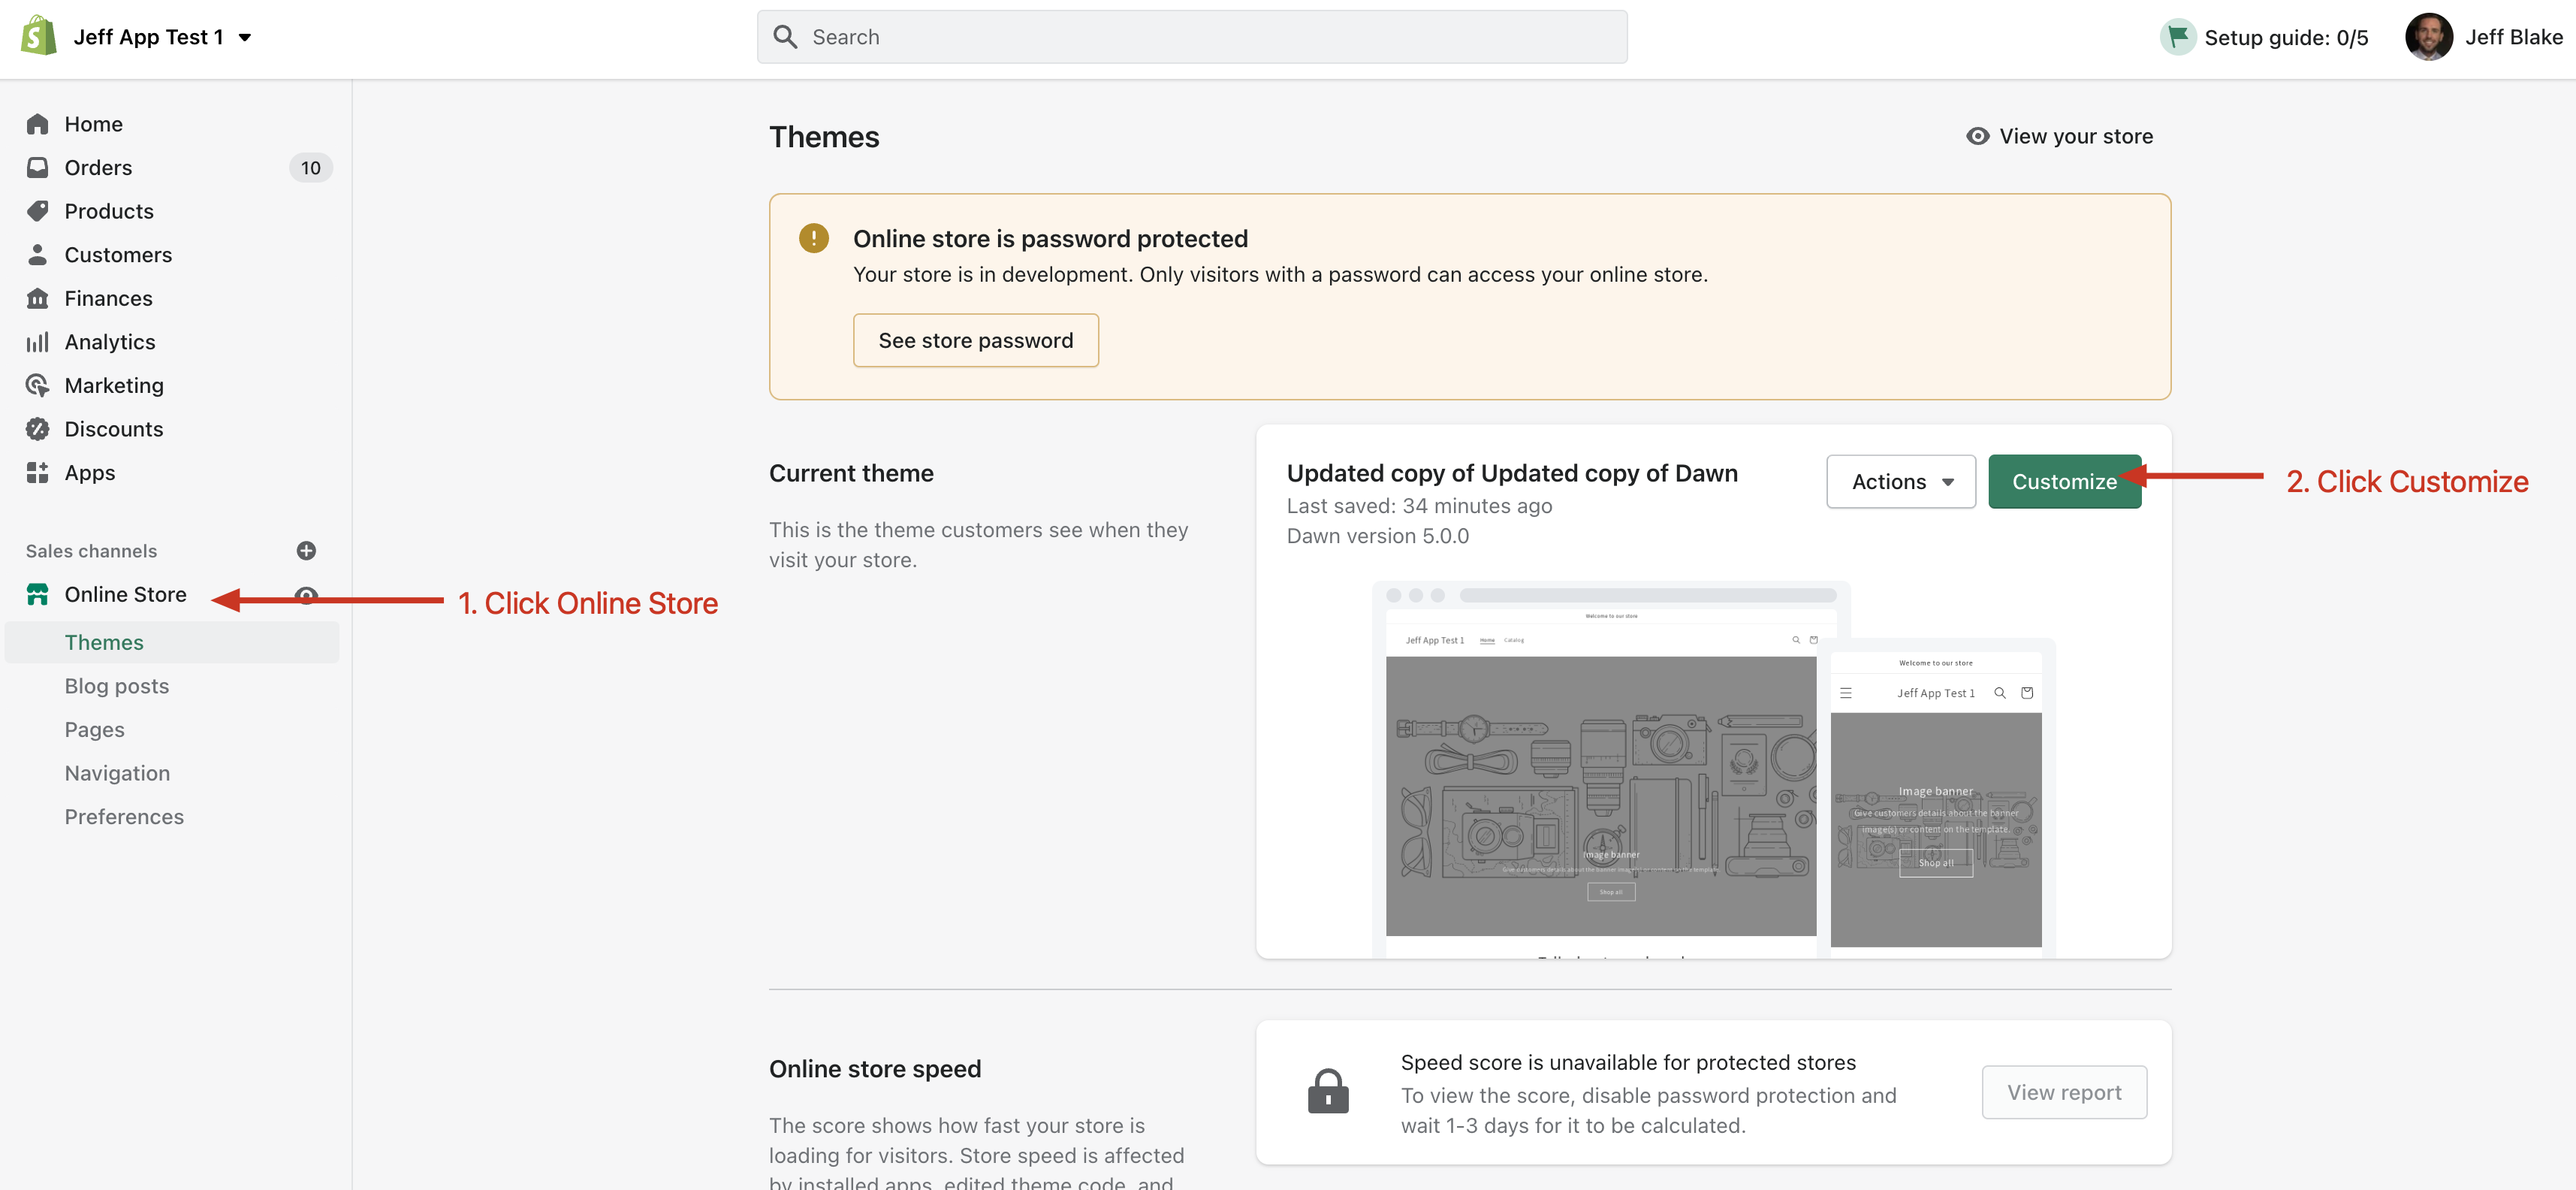Go to Home in the sidebar
Screen dimensions: 2576x1190
[x=93, y=124]
